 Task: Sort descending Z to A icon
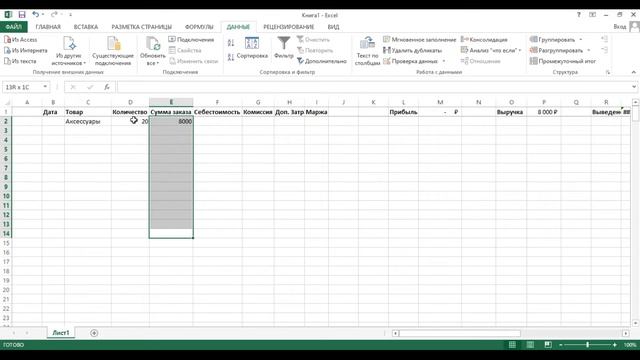pos(231,57)
